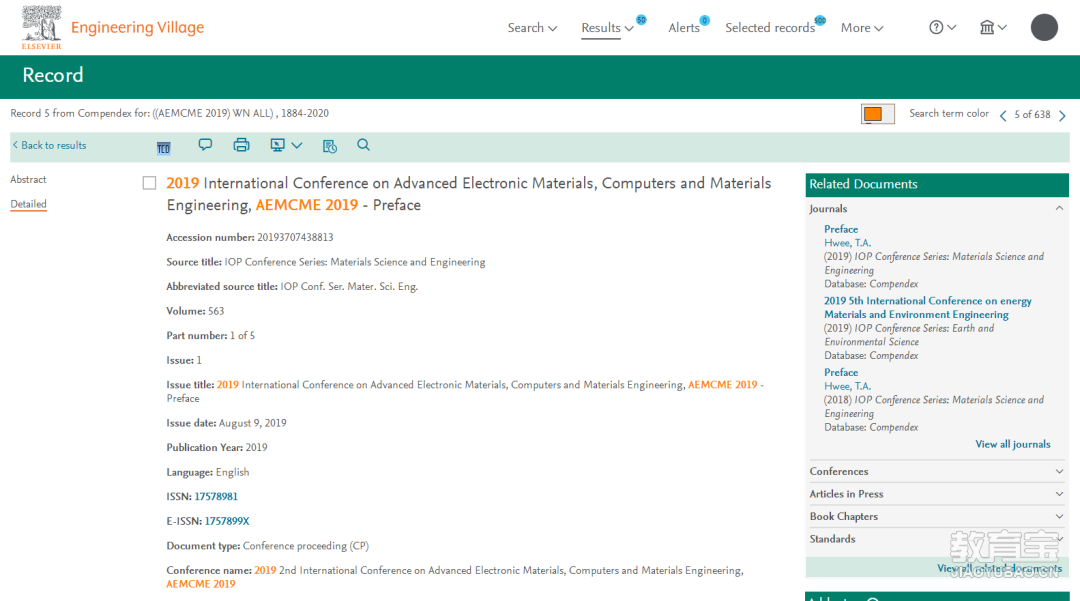Click the Record page heading
Image resolution: width=1080 pixels, height=601 pixels.
[x=53, y=75]
